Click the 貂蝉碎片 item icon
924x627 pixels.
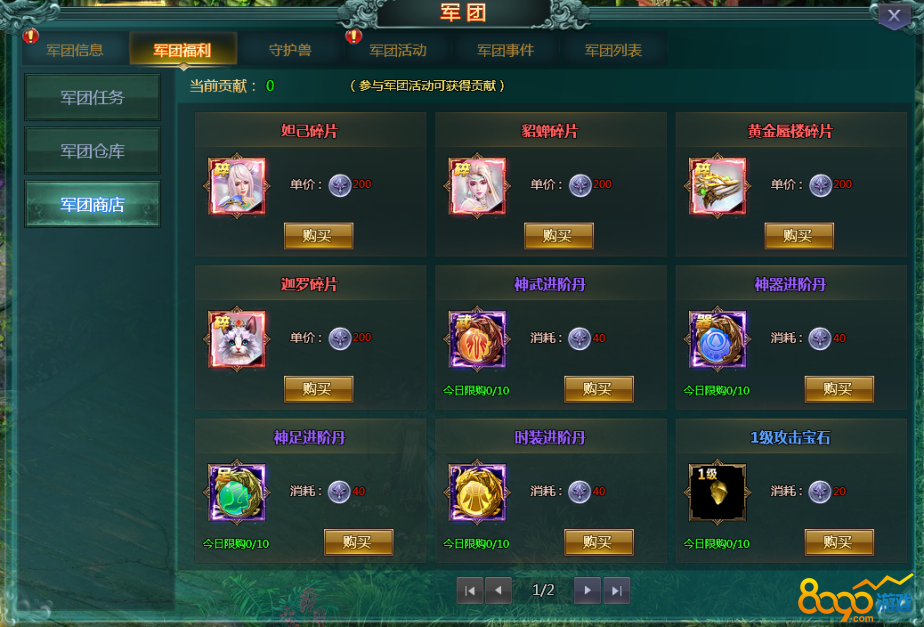coord(477,186)
